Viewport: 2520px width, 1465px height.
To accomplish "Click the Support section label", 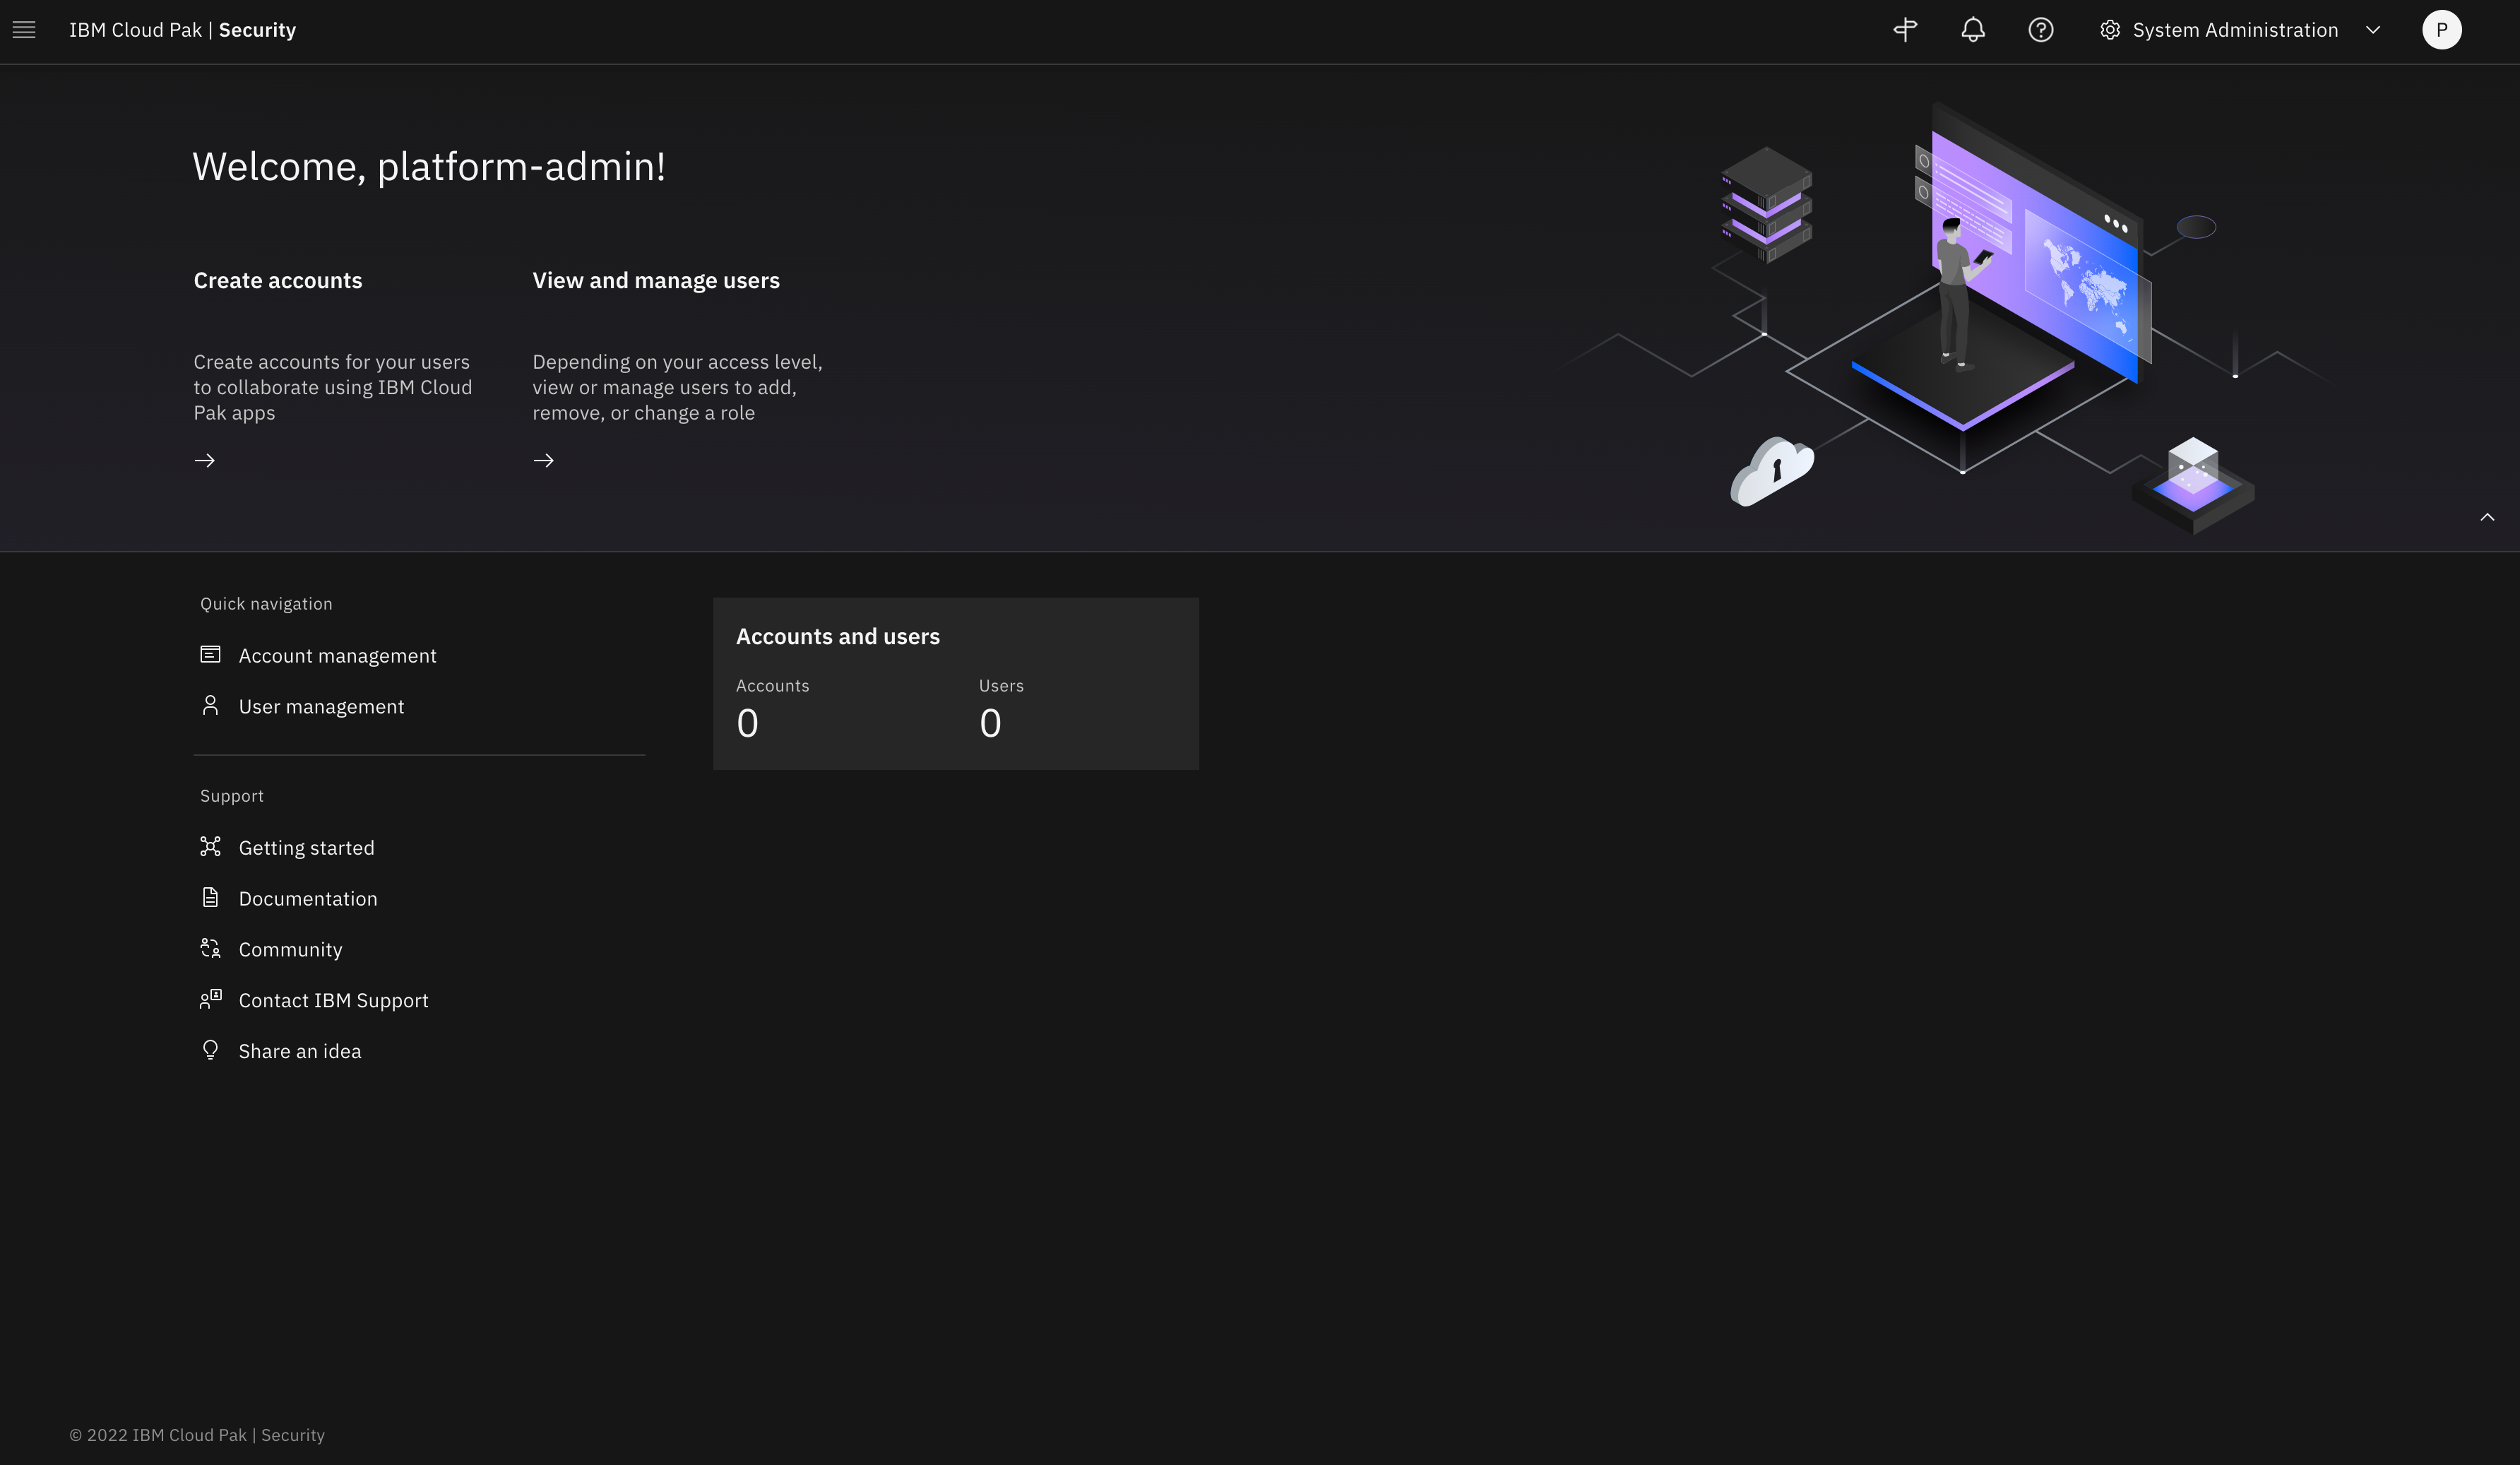I will point(232,796).
